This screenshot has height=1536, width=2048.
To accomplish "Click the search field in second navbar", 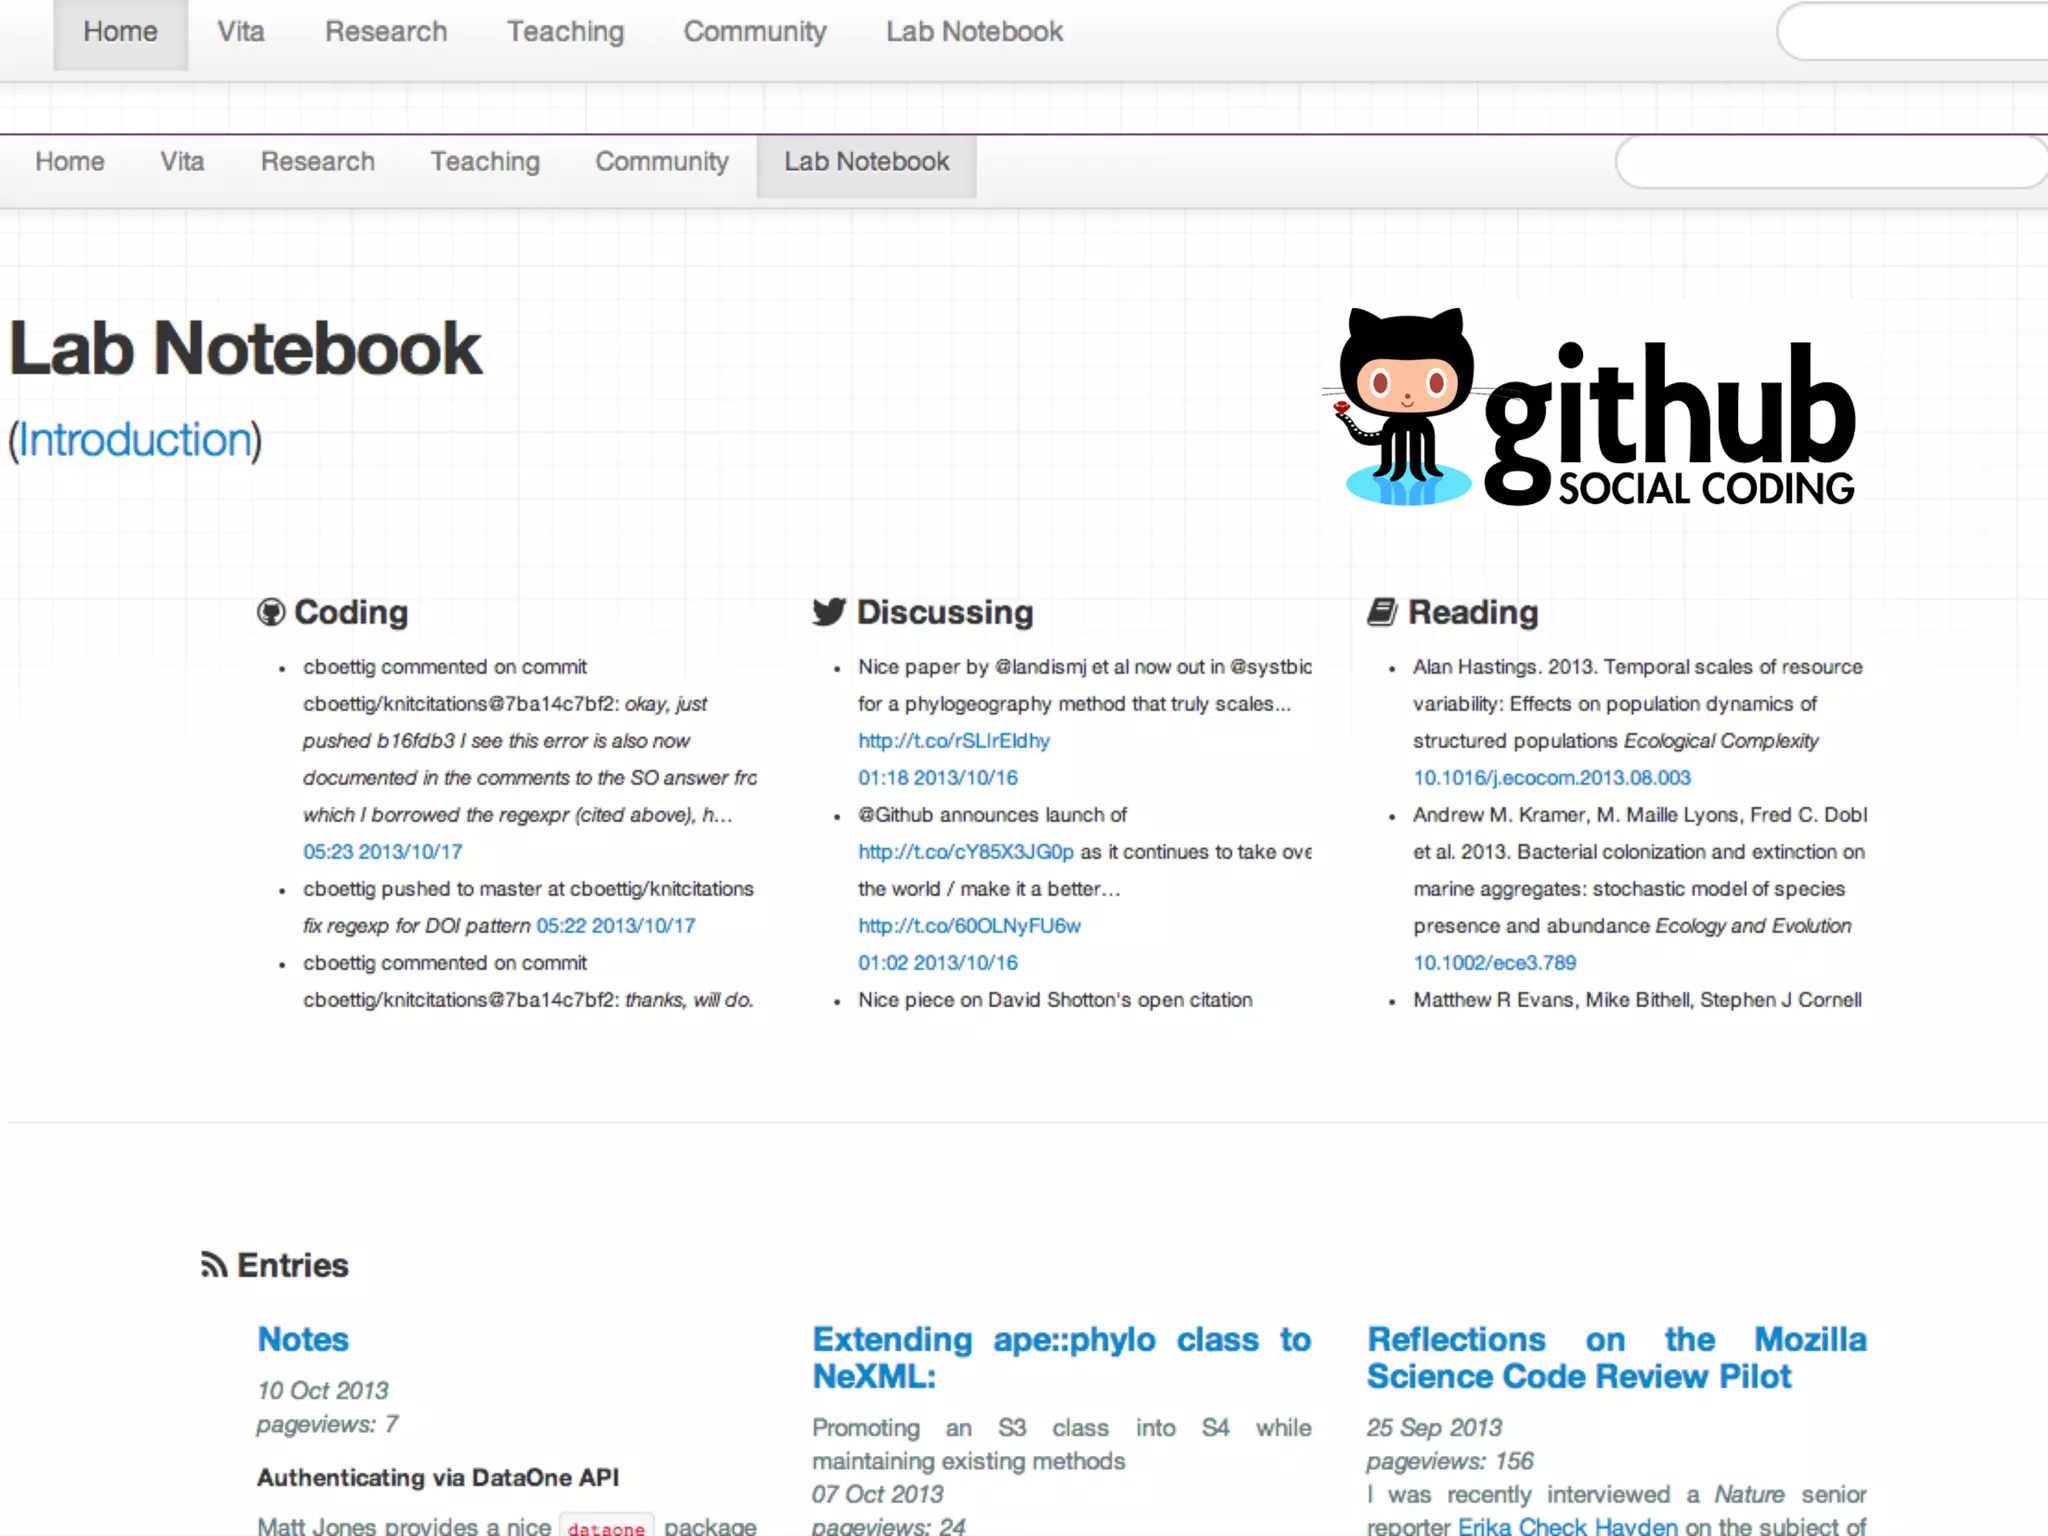I will 1830,162.
